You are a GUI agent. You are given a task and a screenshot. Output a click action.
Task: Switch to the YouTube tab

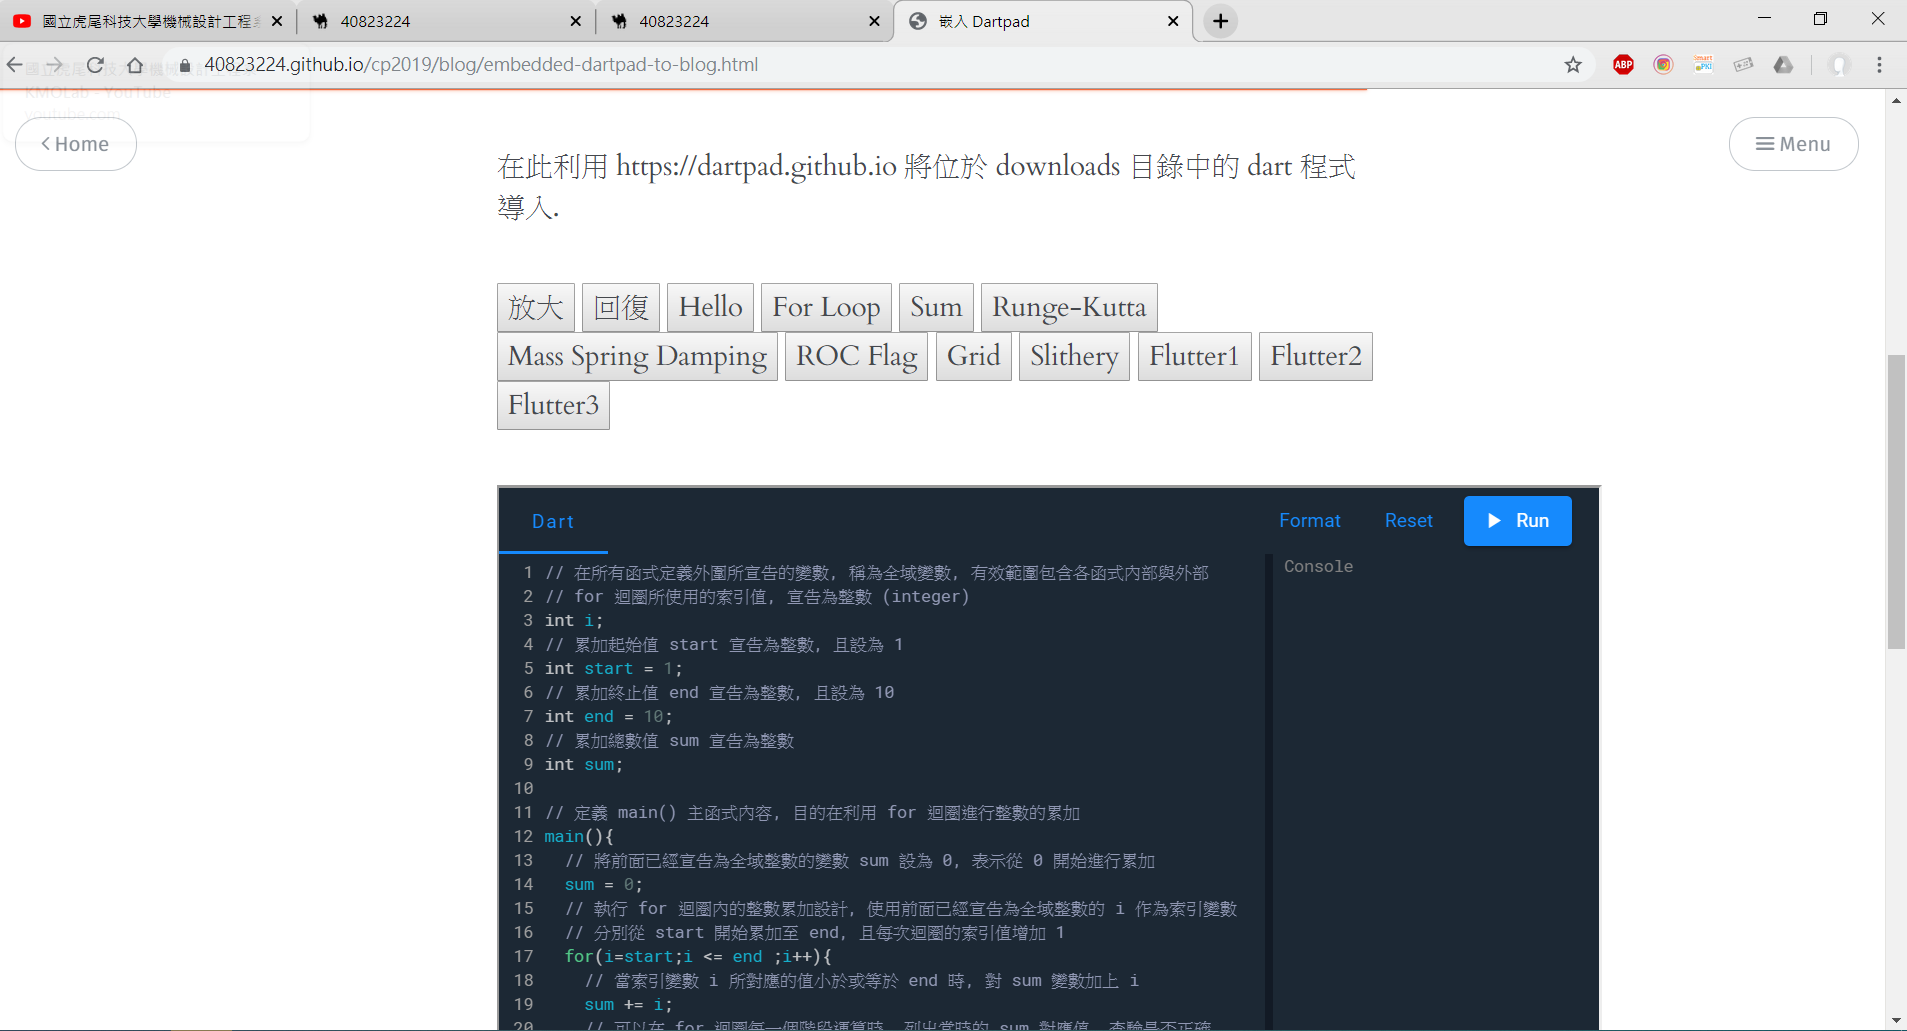(148, 21)
